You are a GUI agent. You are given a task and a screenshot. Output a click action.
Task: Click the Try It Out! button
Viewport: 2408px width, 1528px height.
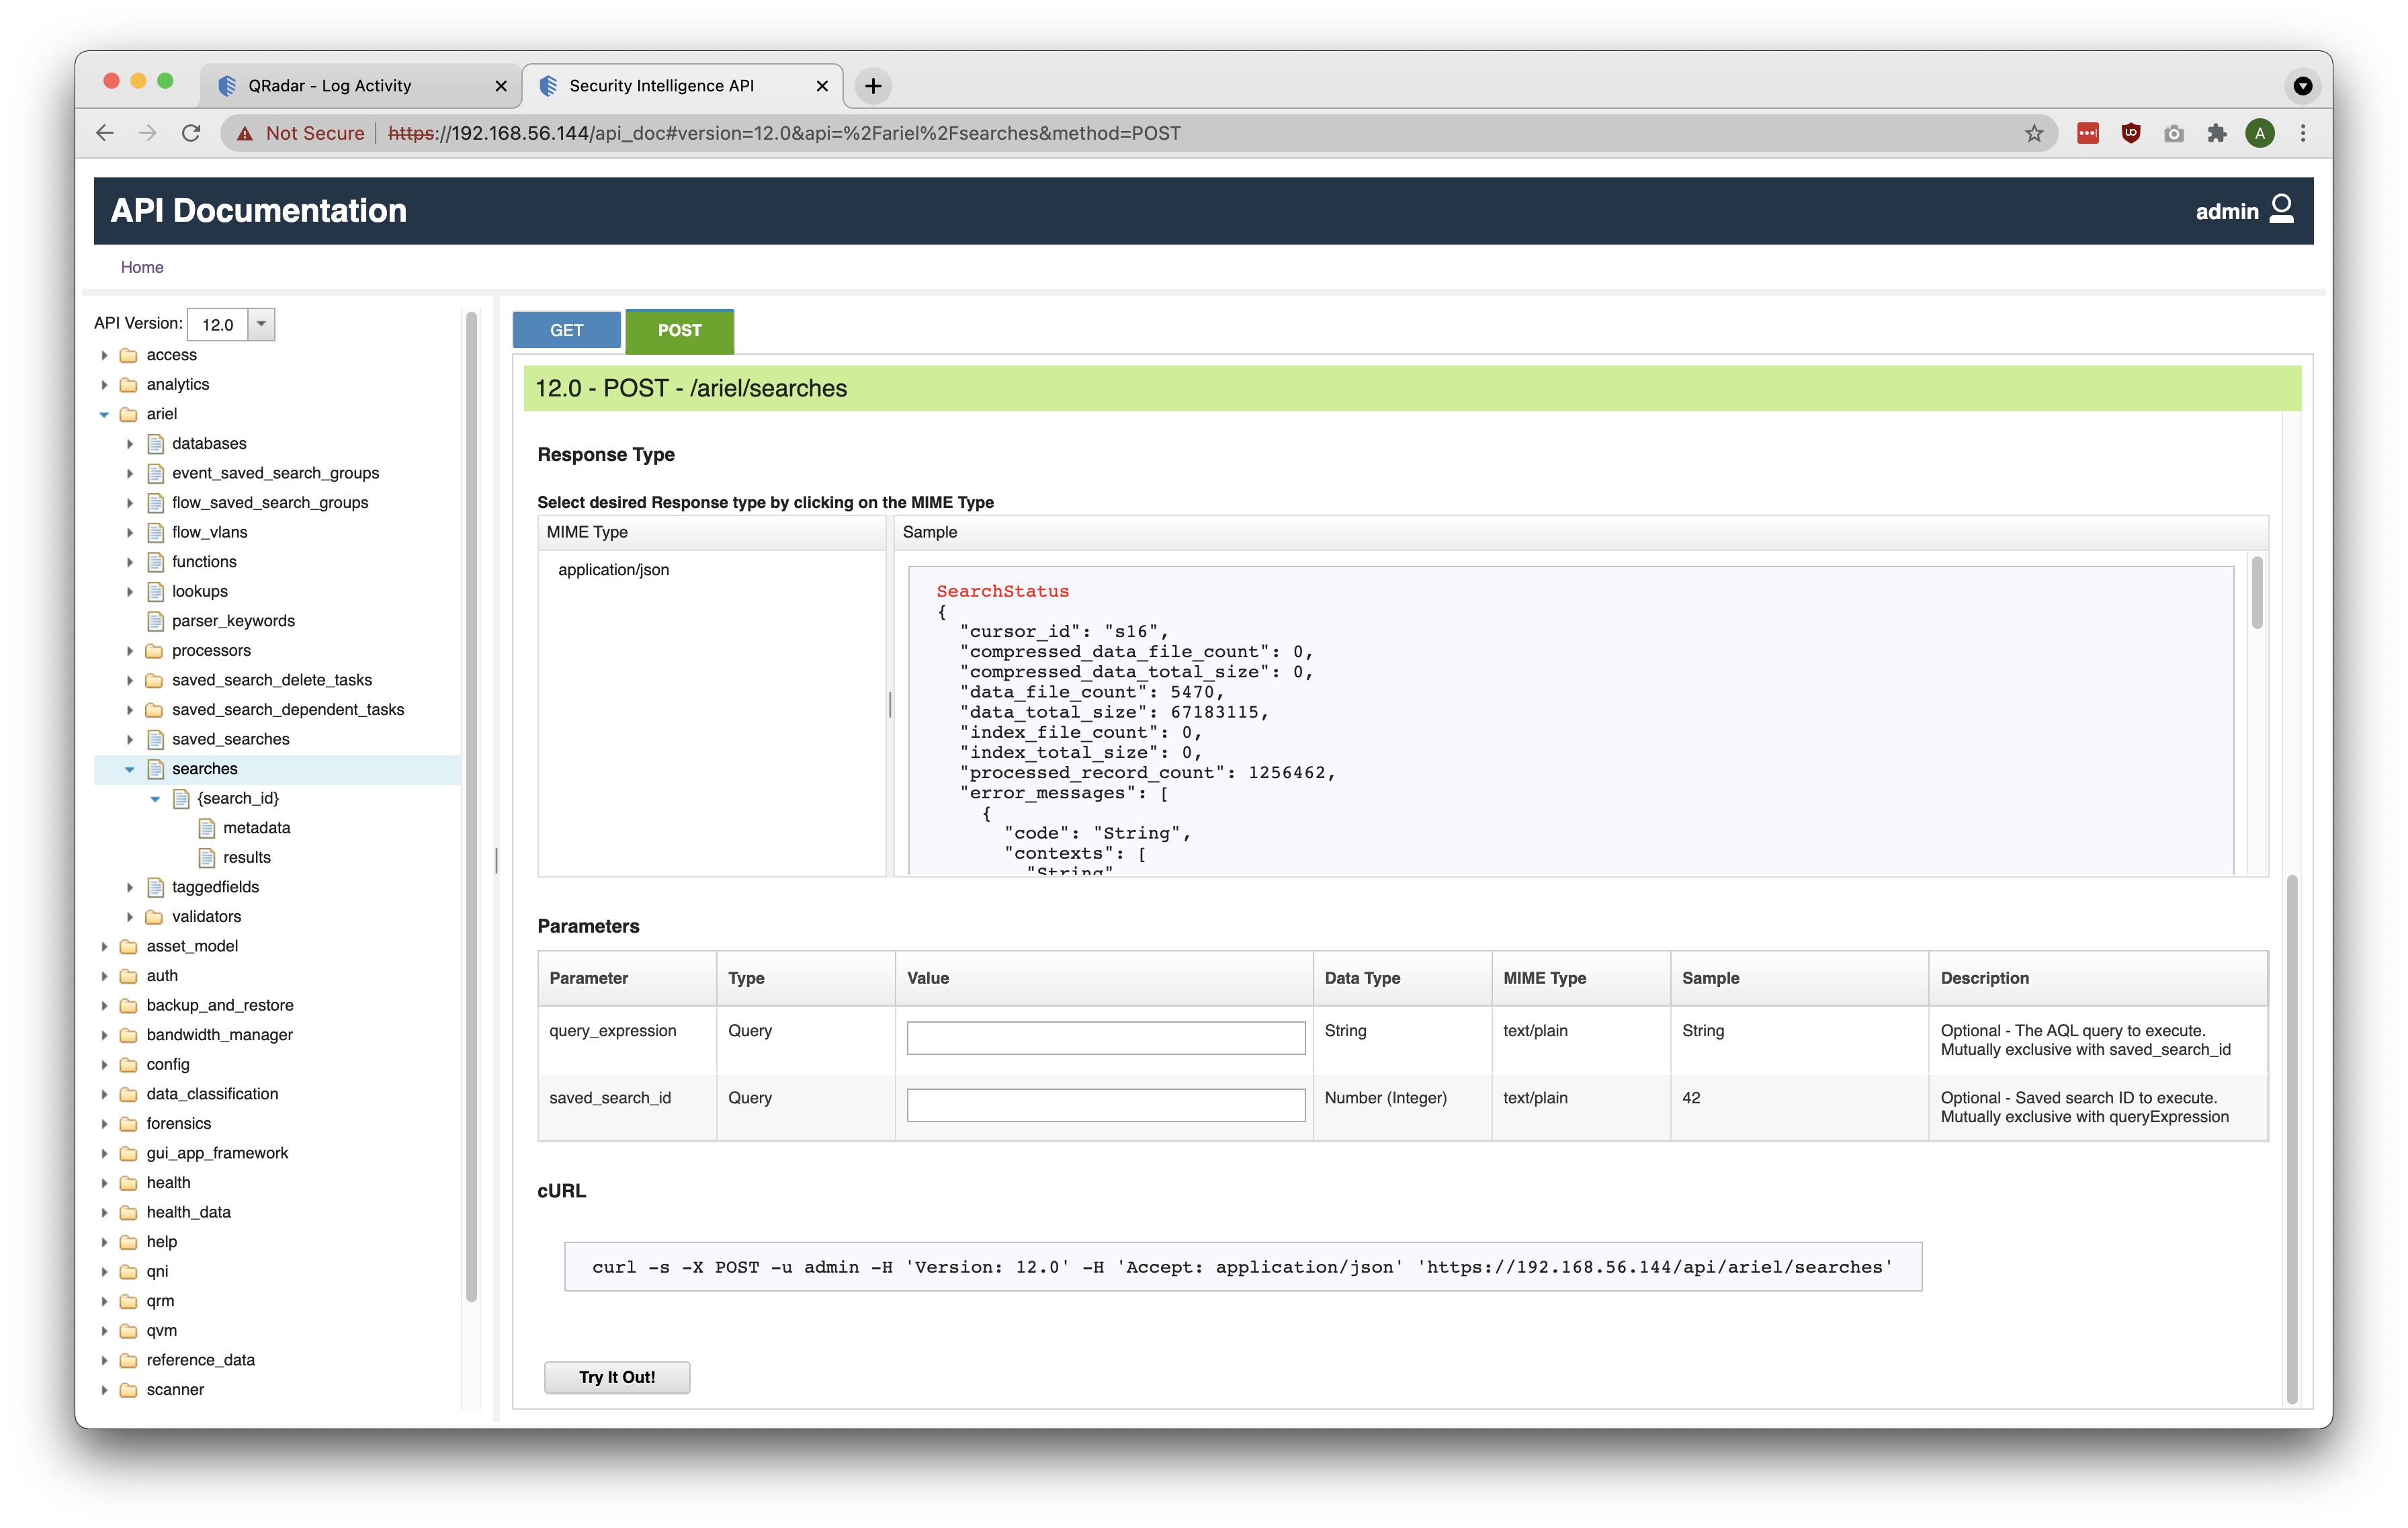point(618,1377)
